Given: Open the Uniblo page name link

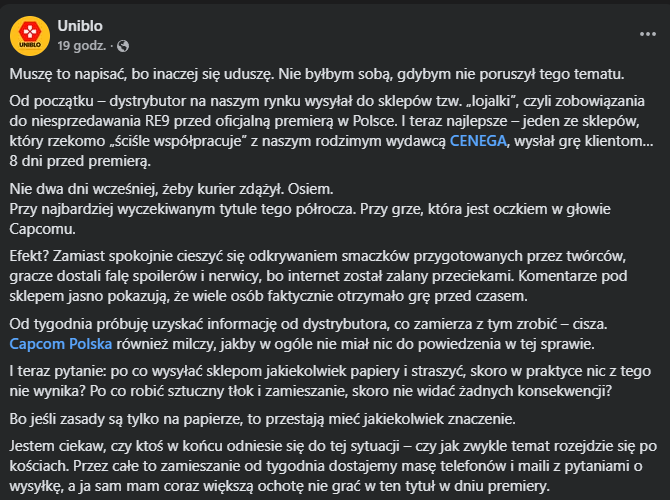Looking at the screenshot, I should tap(81, 26).
